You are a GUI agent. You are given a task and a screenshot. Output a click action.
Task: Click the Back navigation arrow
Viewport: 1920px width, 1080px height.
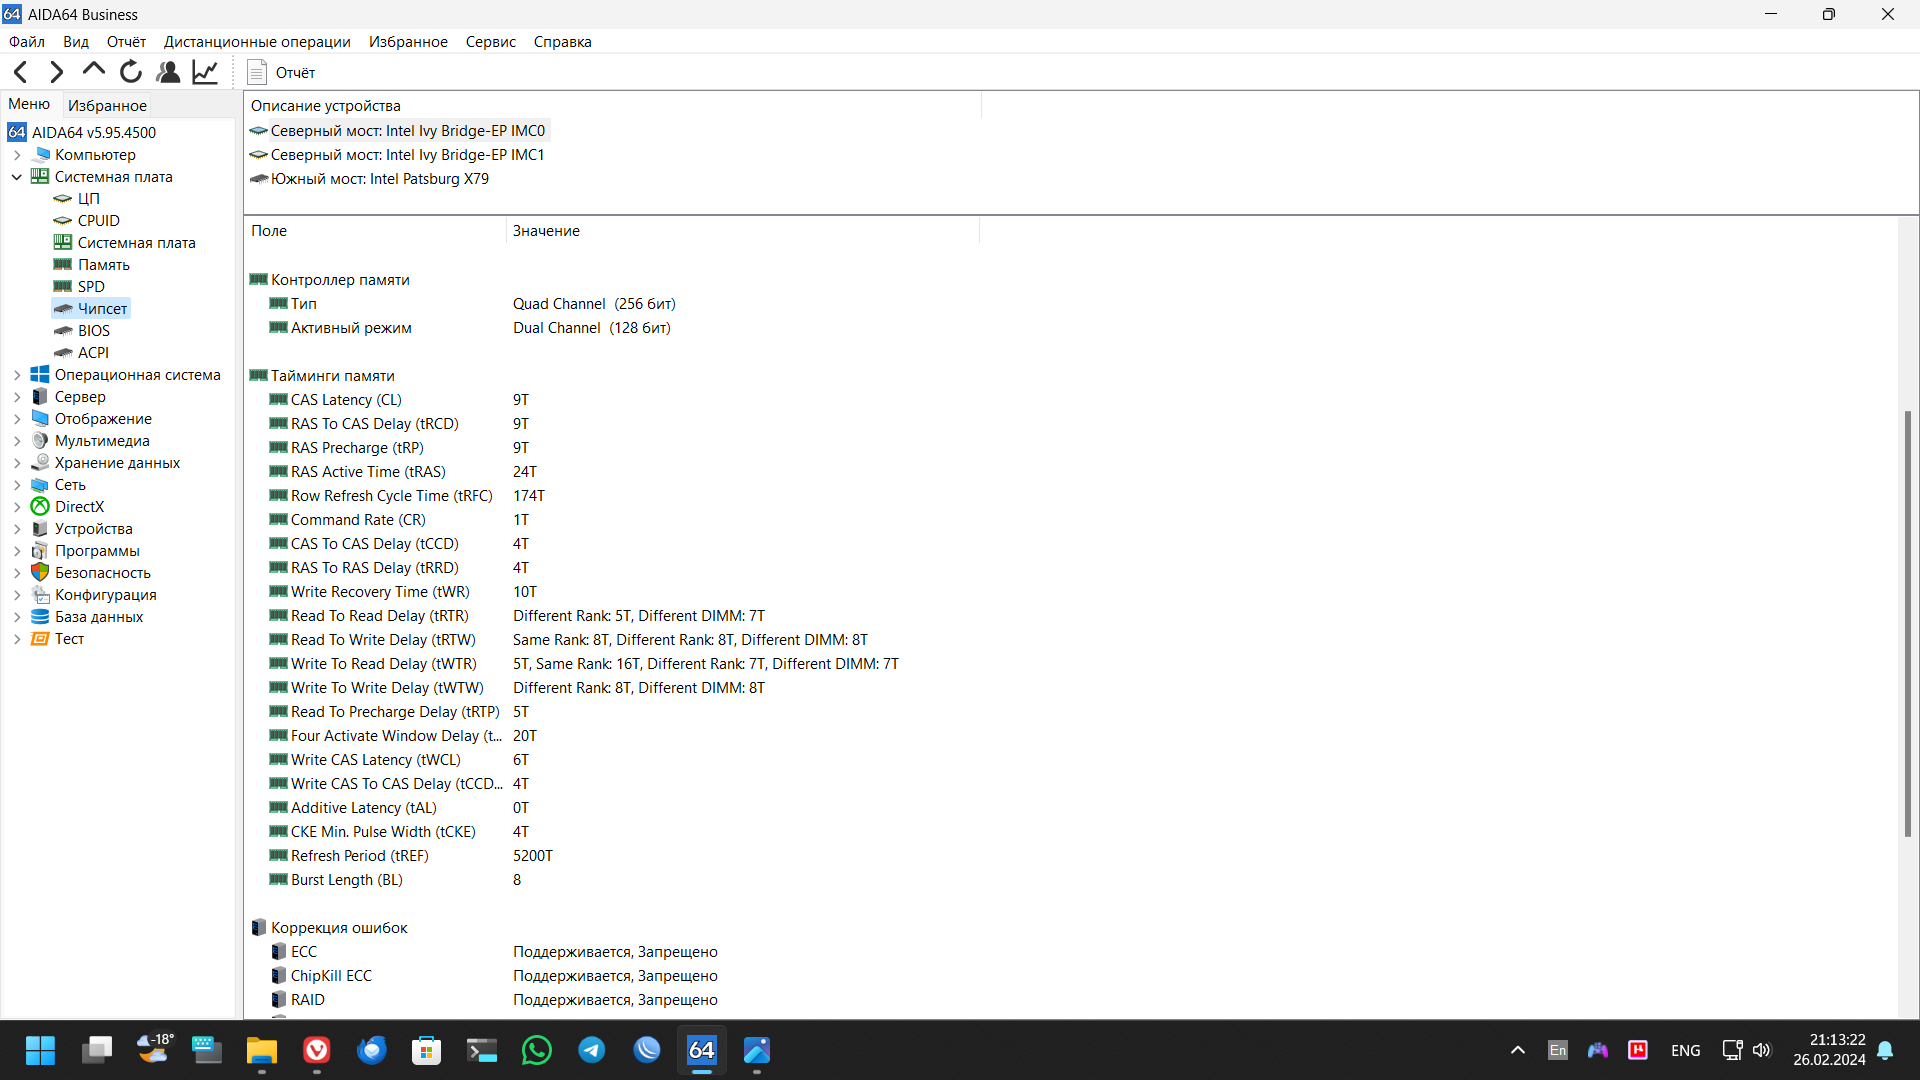[x=21, y=72]
